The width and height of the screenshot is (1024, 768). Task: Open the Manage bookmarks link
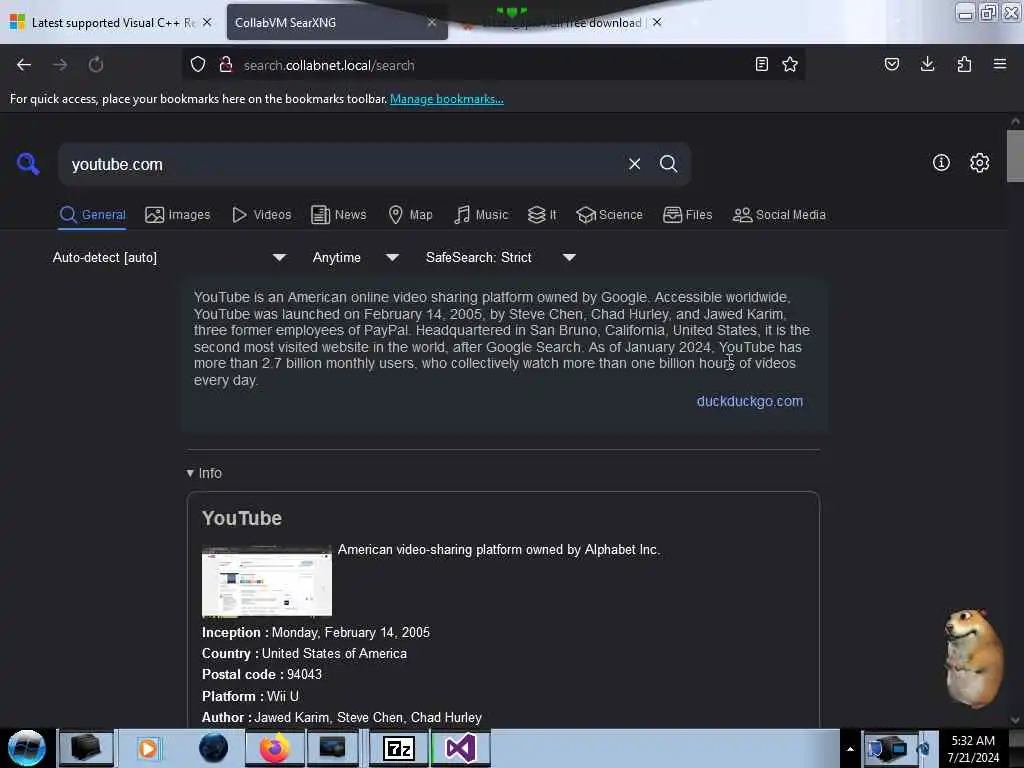(447, 99)
